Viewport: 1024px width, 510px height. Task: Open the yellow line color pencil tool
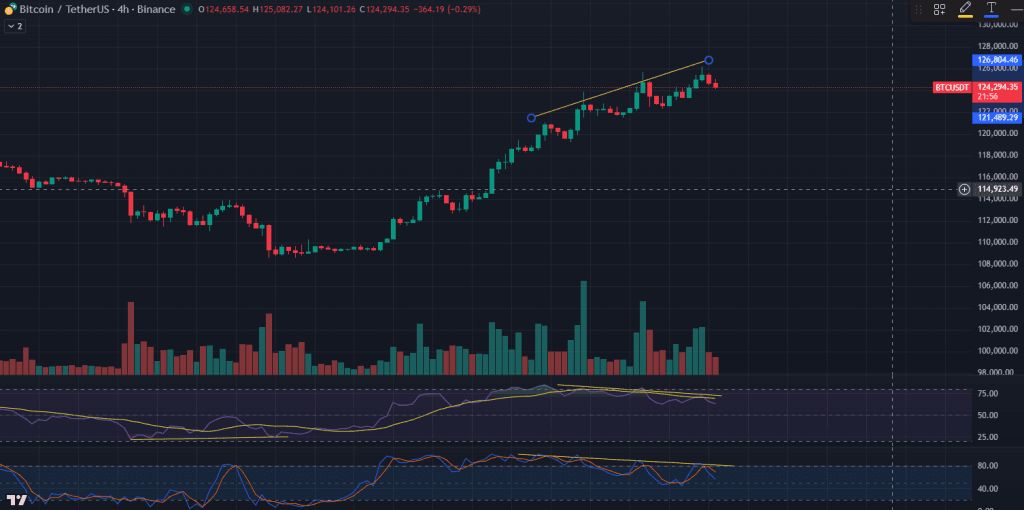(x=965, y=9)
